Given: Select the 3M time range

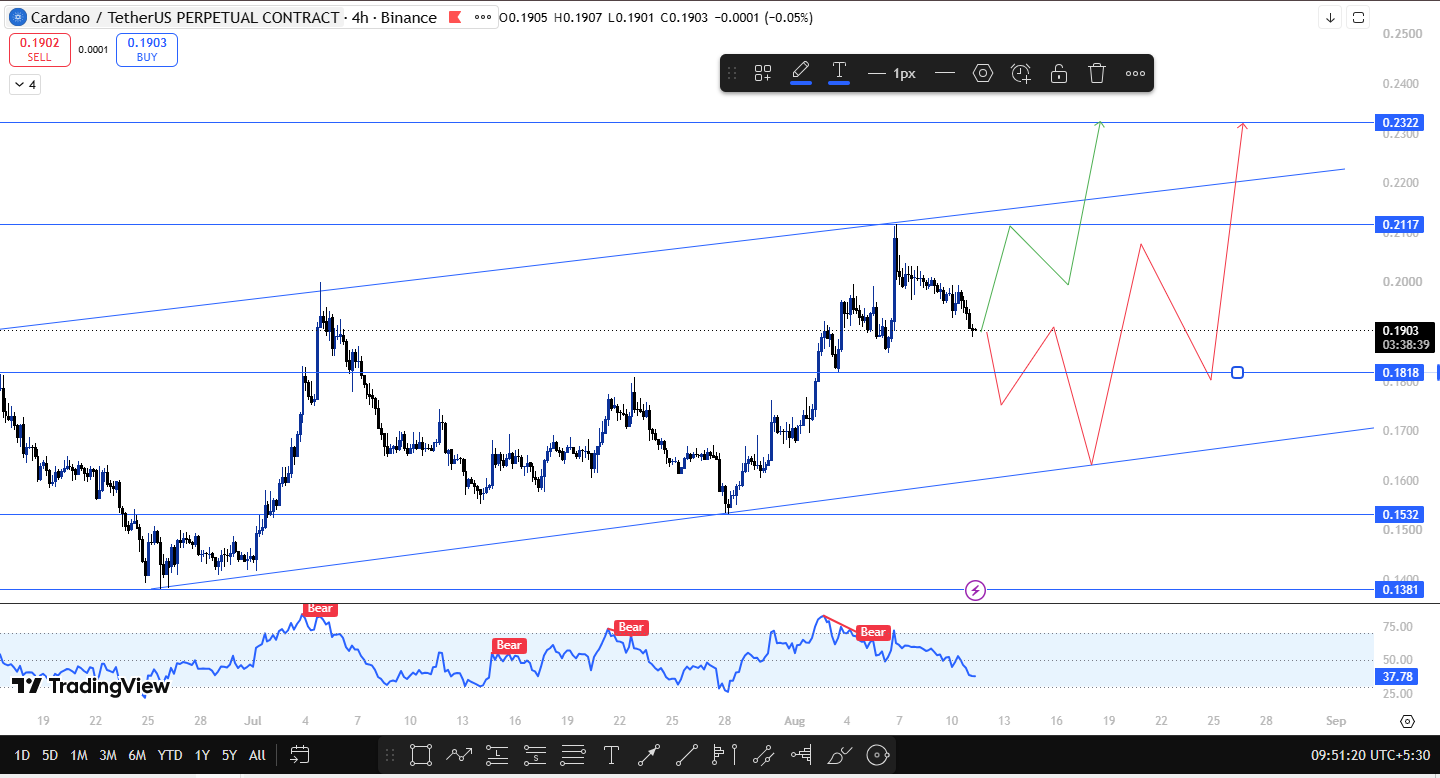Looking at the screenshot, I should 108,755.
